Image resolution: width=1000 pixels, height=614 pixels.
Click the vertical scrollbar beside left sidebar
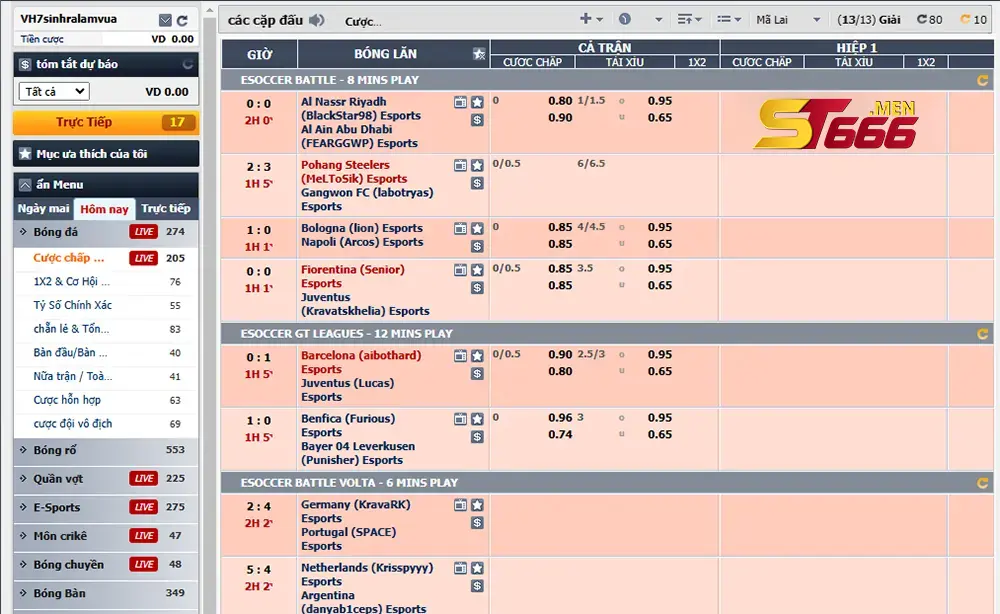[x=209, y=306]
